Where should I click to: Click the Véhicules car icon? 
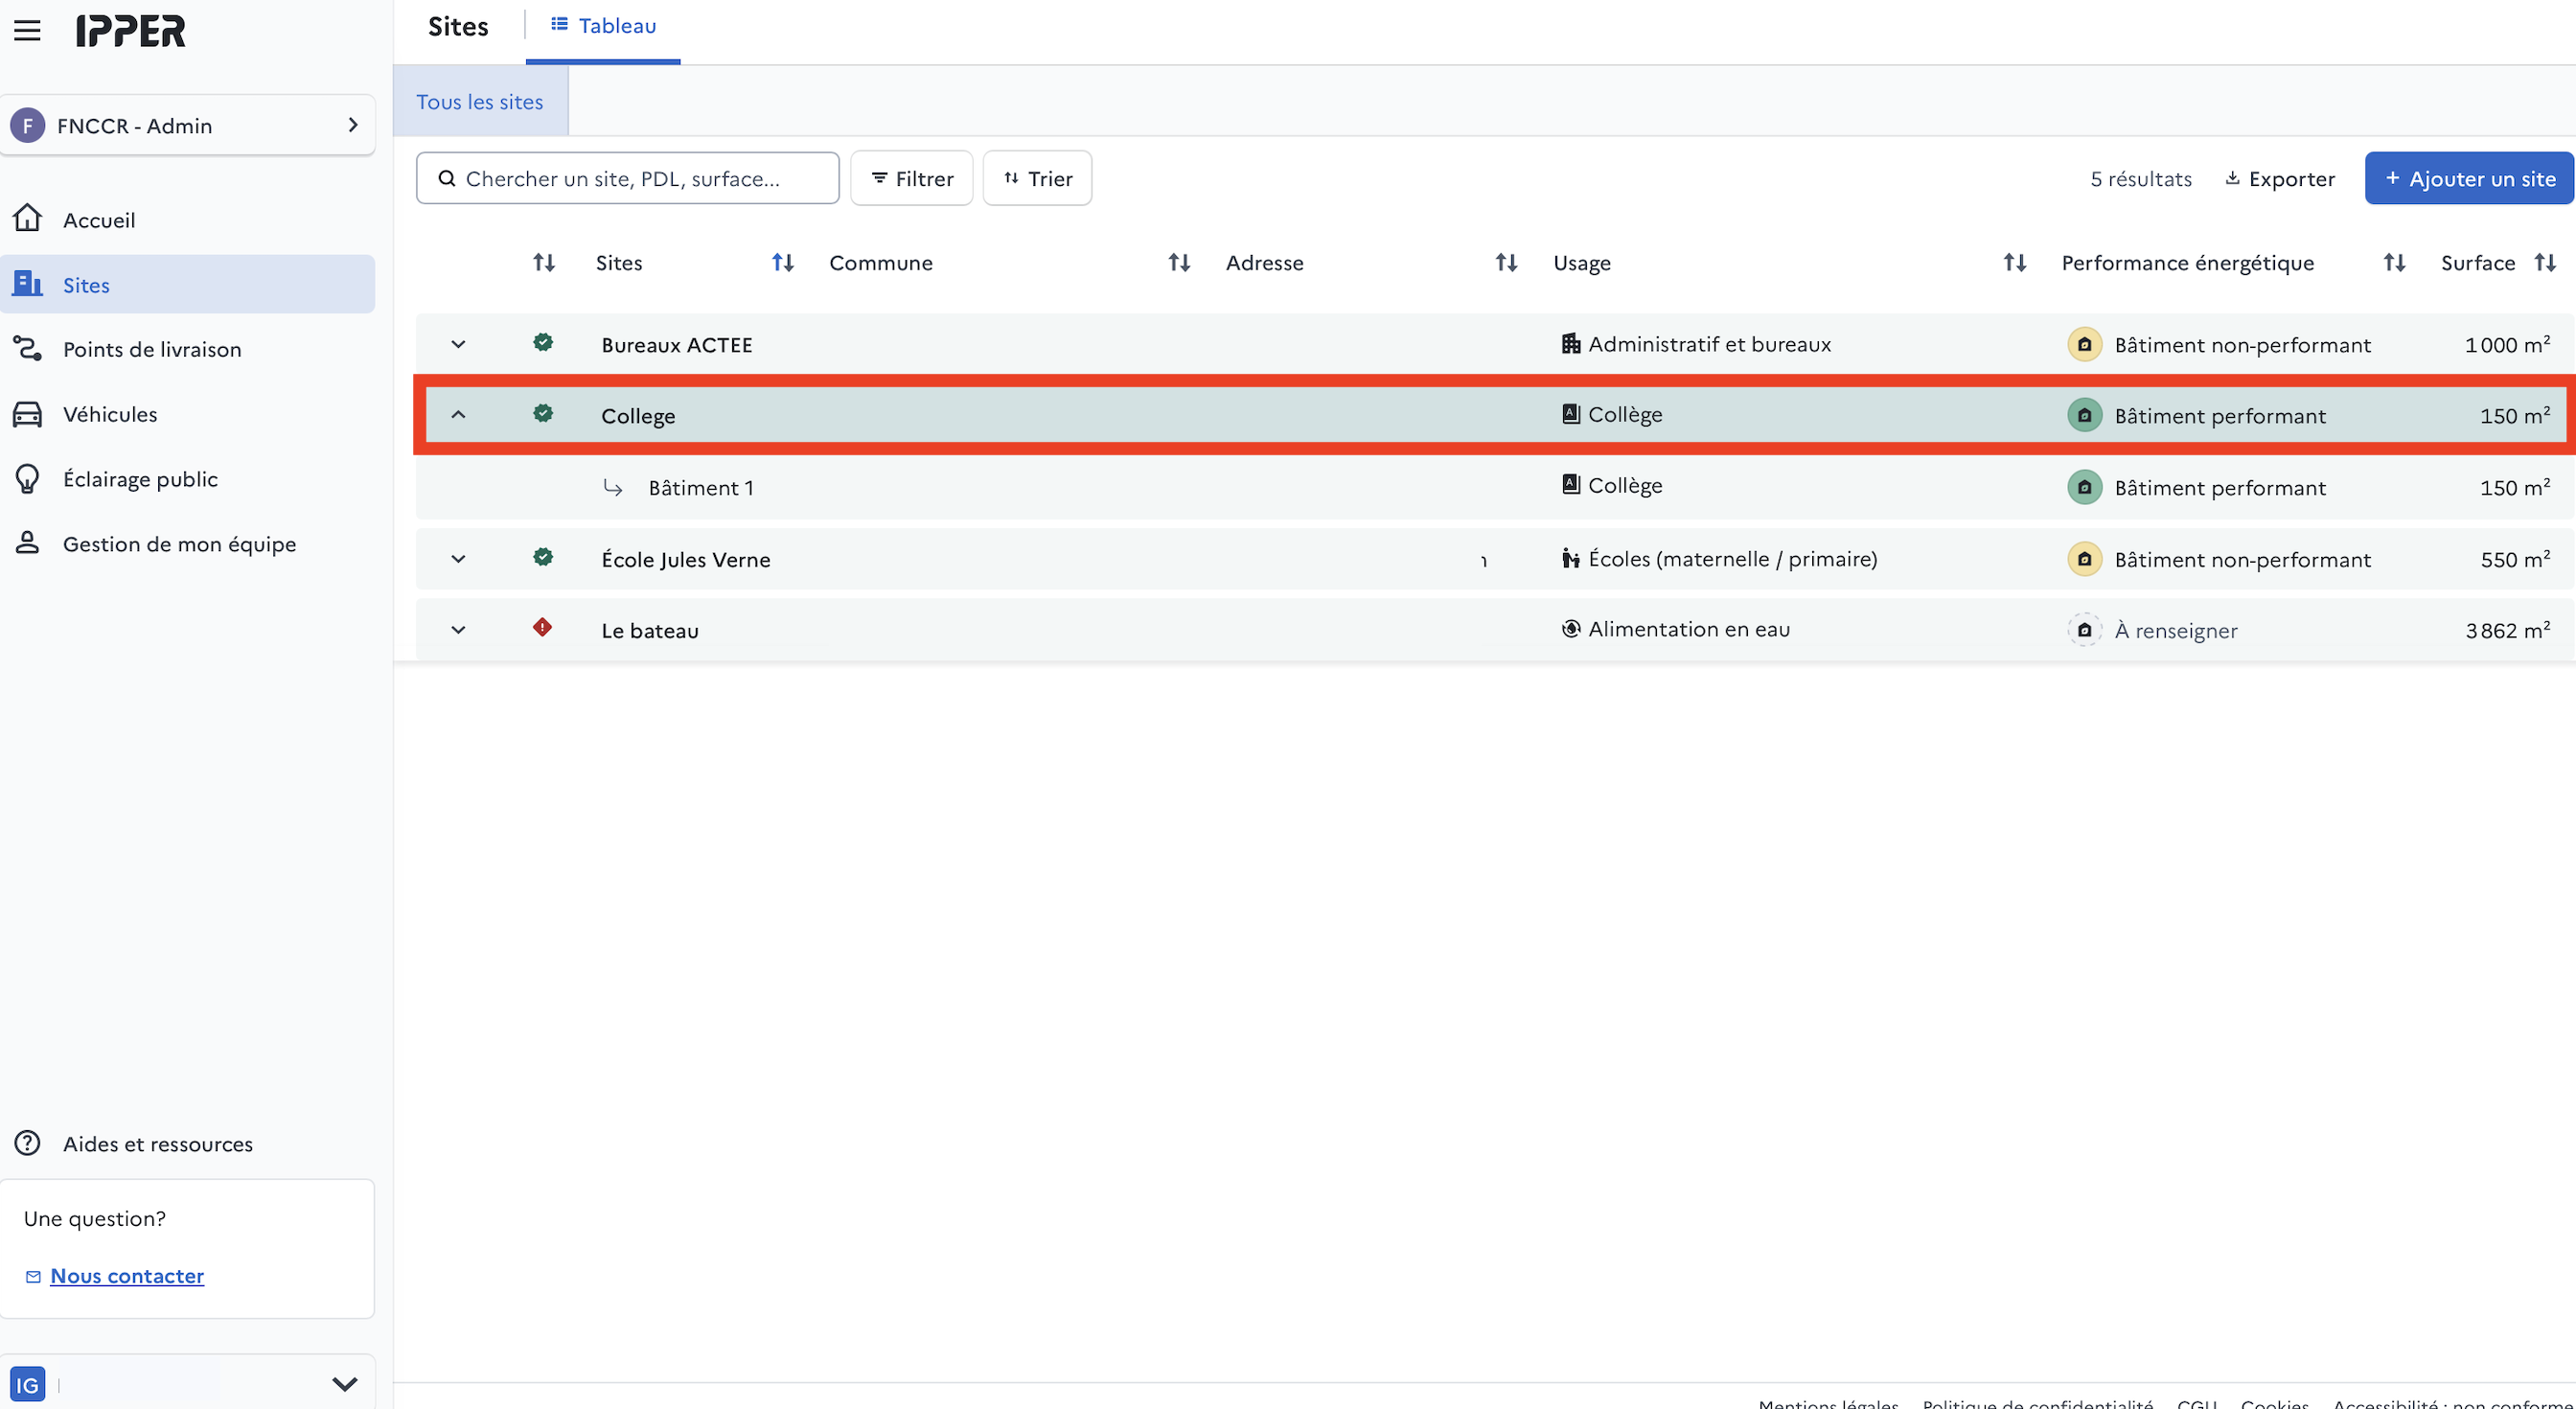click(27, 414)
